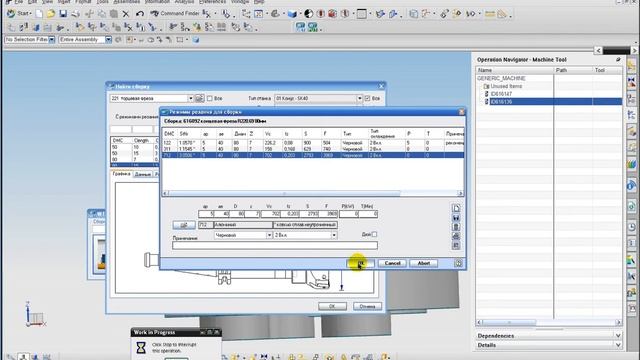The width and height of the screenshot is (640, 360).
Task: Toggle the Все checkbox beside machine type
Action: point(367,98)
